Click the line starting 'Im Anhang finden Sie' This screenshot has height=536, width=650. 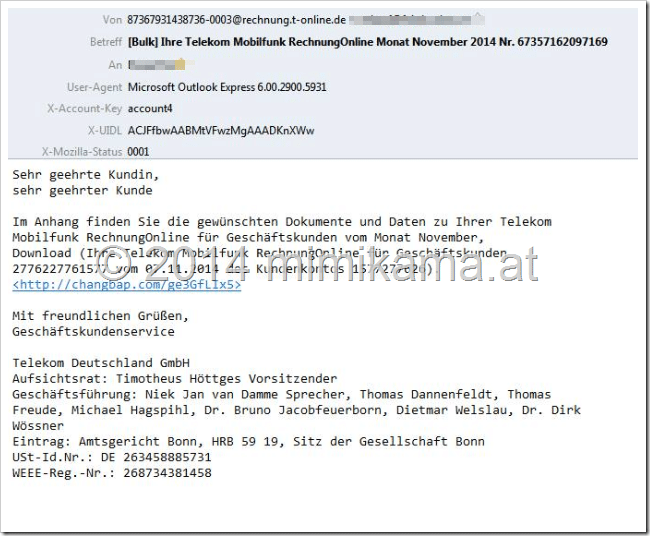282,222
